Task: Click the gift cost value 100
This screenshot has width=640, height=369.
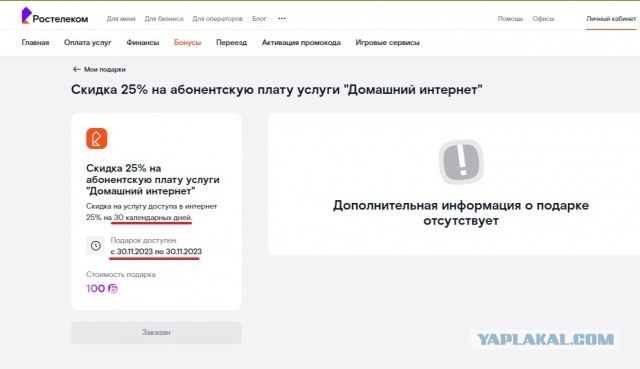Action: [96, 289]
